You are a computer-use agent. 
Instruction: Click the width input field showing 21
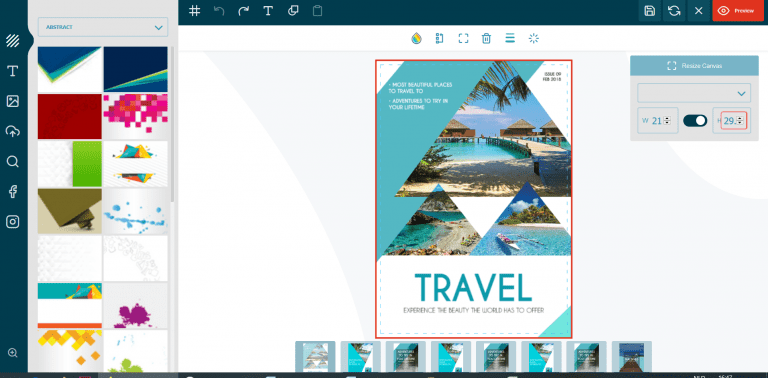[x=657, y=120]
